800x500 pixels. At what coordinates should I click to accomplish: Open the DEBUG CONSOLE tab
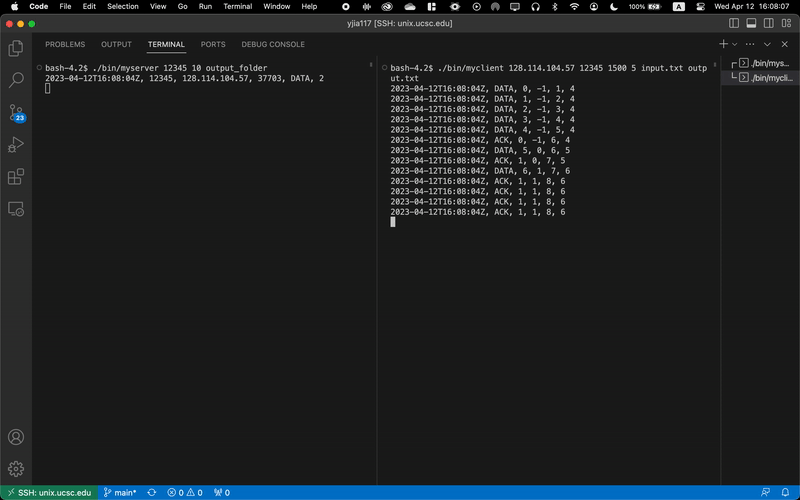tap(273, 44)
